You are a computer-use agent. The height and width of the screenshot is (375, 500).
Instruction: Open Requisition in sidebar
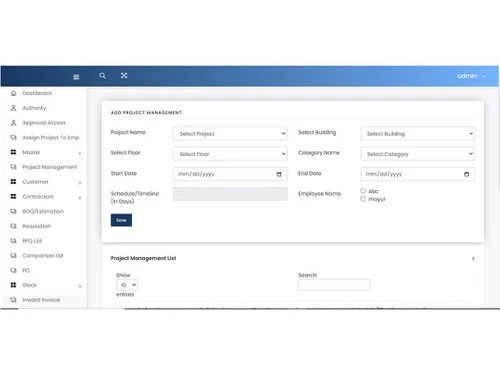(37, 226)
